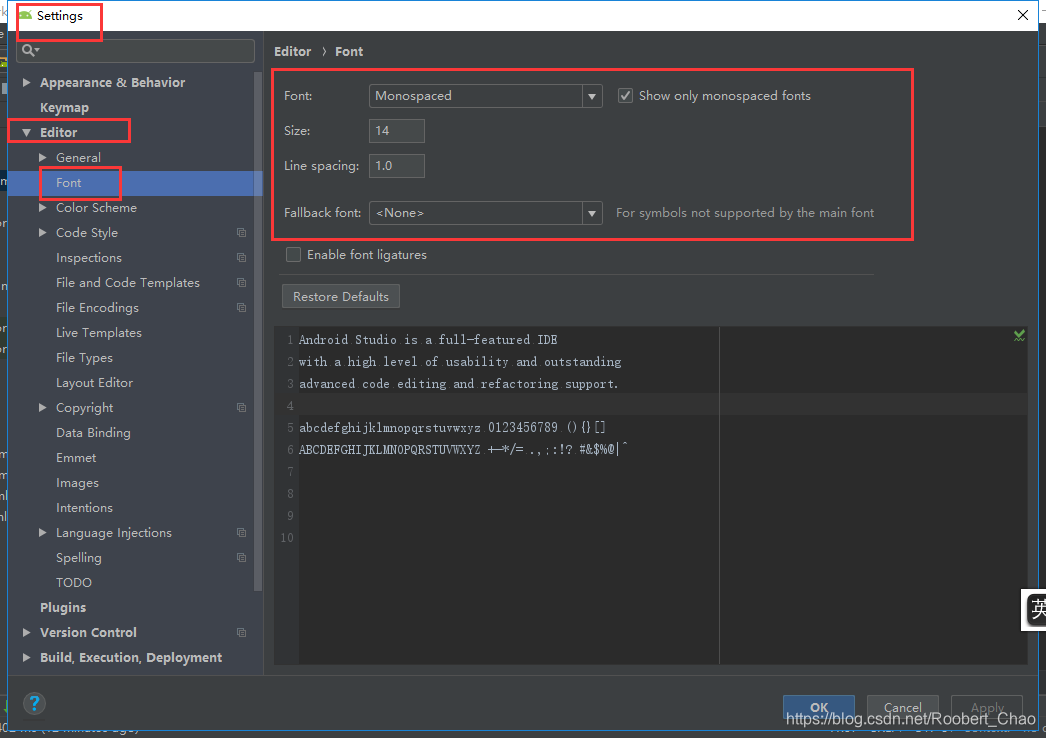This screenshot has height=738, width=1046.
Task: Open TODO settings
Action: tap(73, 583)
